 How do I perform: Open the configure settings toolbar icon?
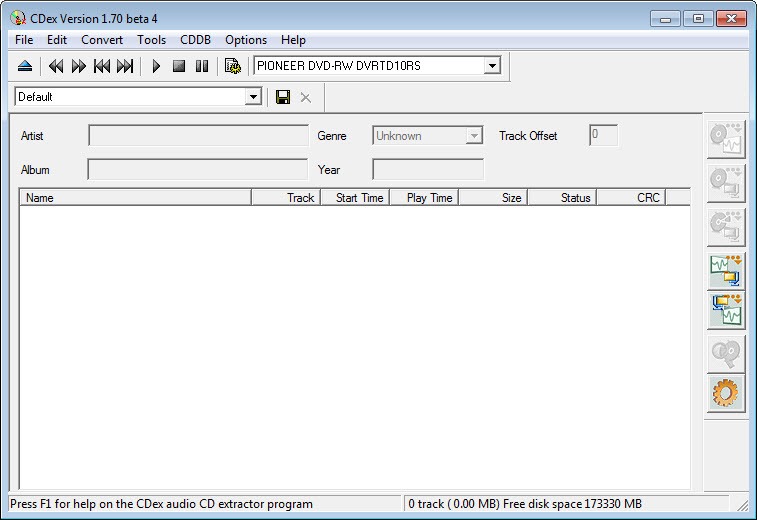click(233, 66)
